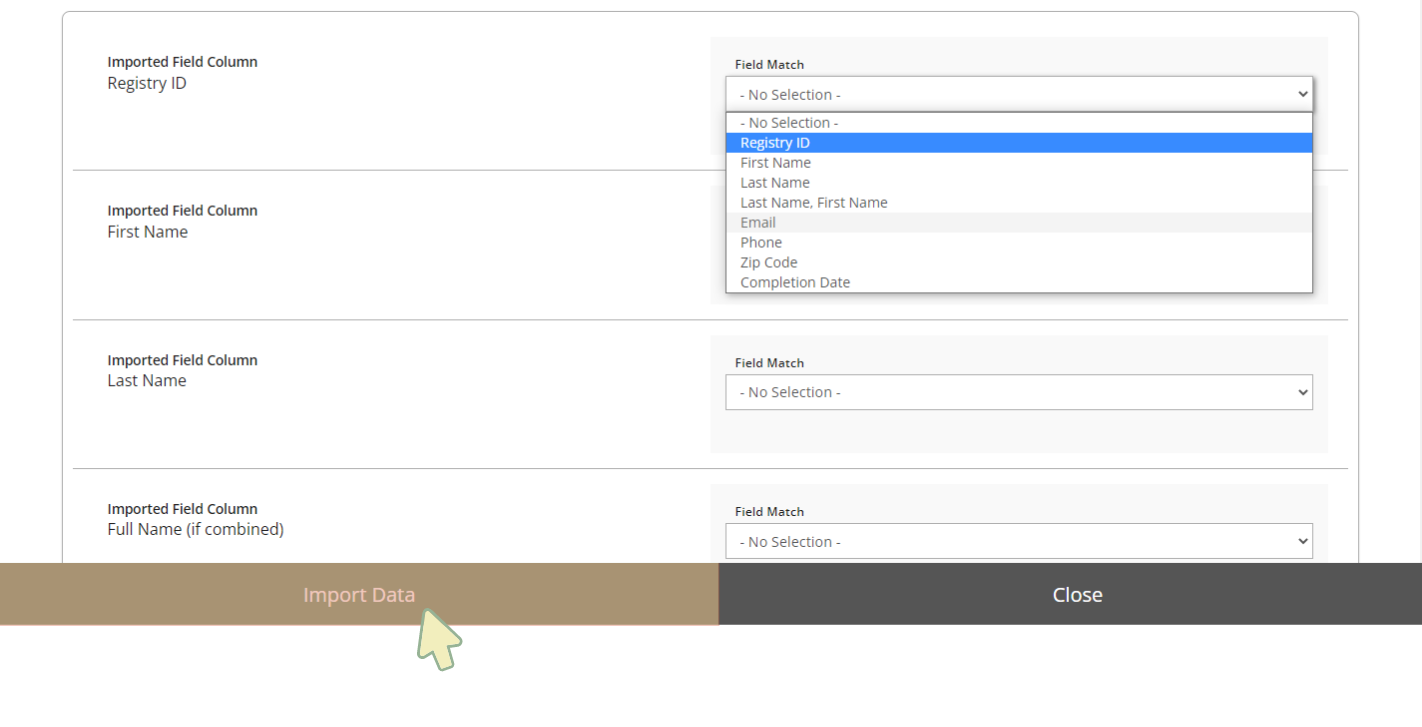
Task: Click 'Field Match' label above Registry ID dropdown
Action: click(769, 65)
